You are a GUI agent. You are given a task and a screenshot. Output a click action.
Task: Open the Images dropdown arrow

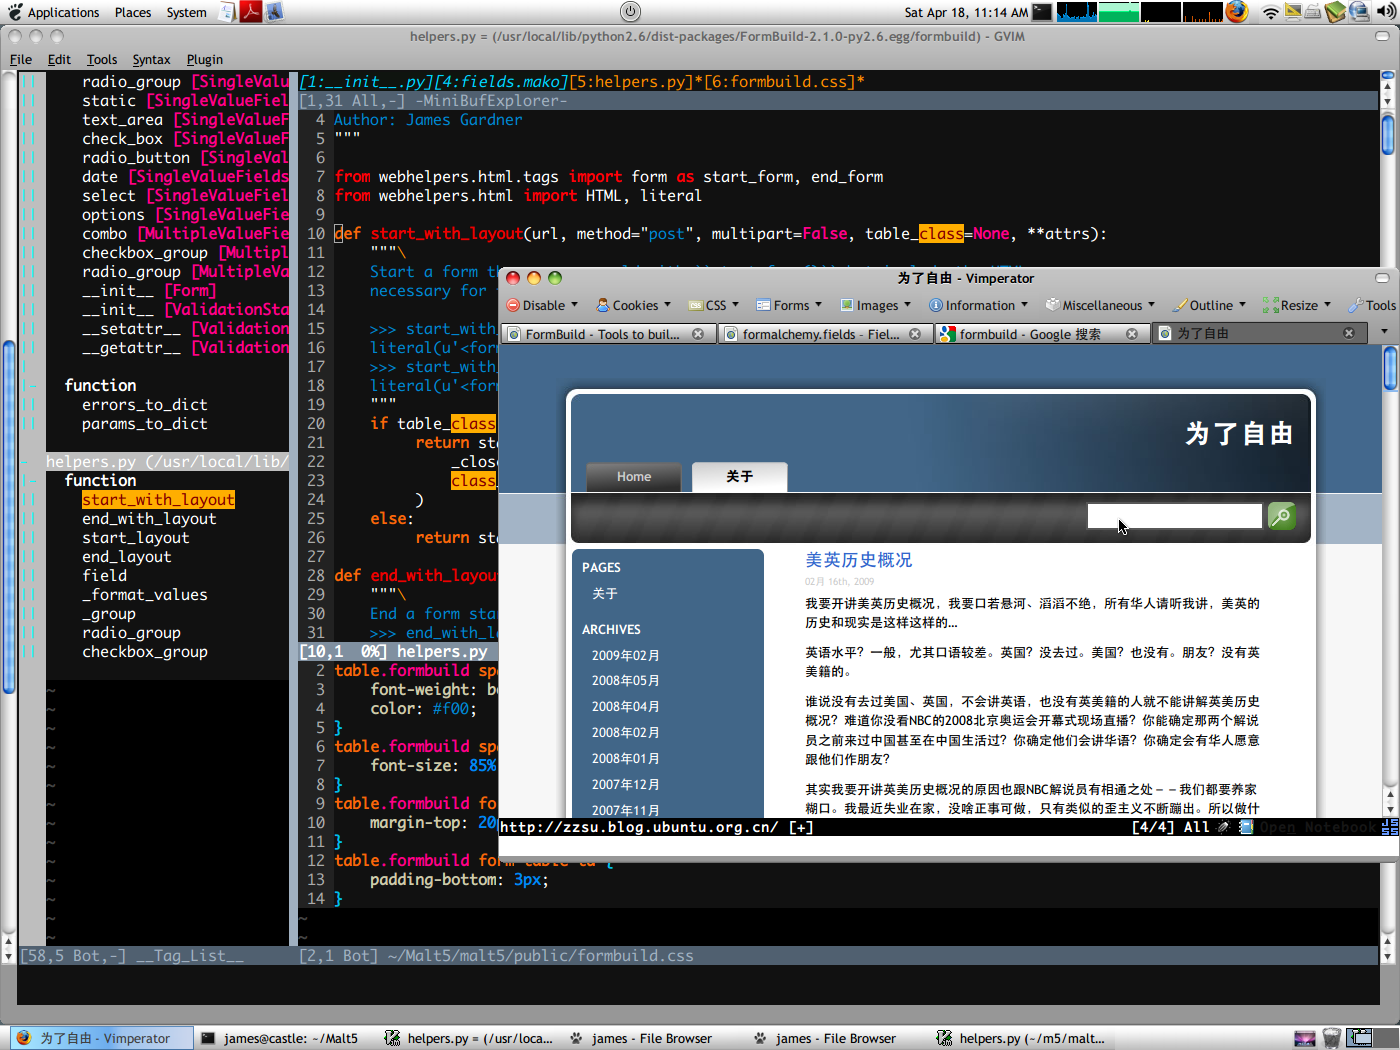pyautogui.click(x=908, y=305)
